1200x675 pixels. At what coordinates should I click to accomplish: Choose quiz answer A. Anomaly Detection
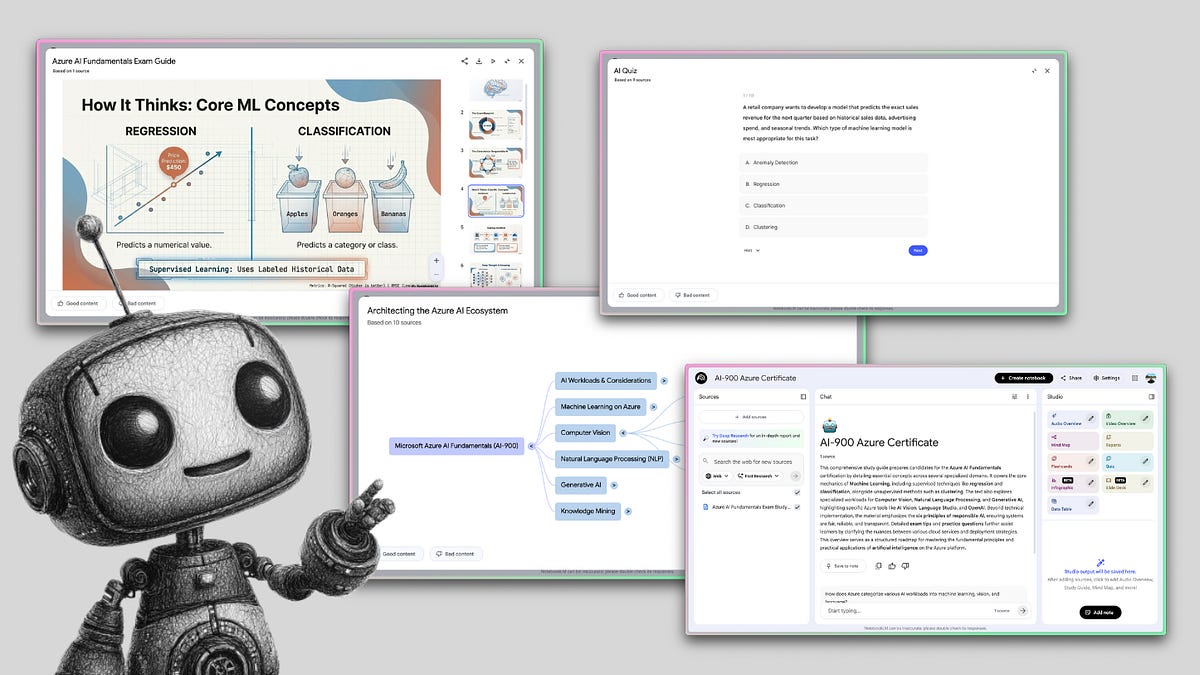[x=834, y=162]
